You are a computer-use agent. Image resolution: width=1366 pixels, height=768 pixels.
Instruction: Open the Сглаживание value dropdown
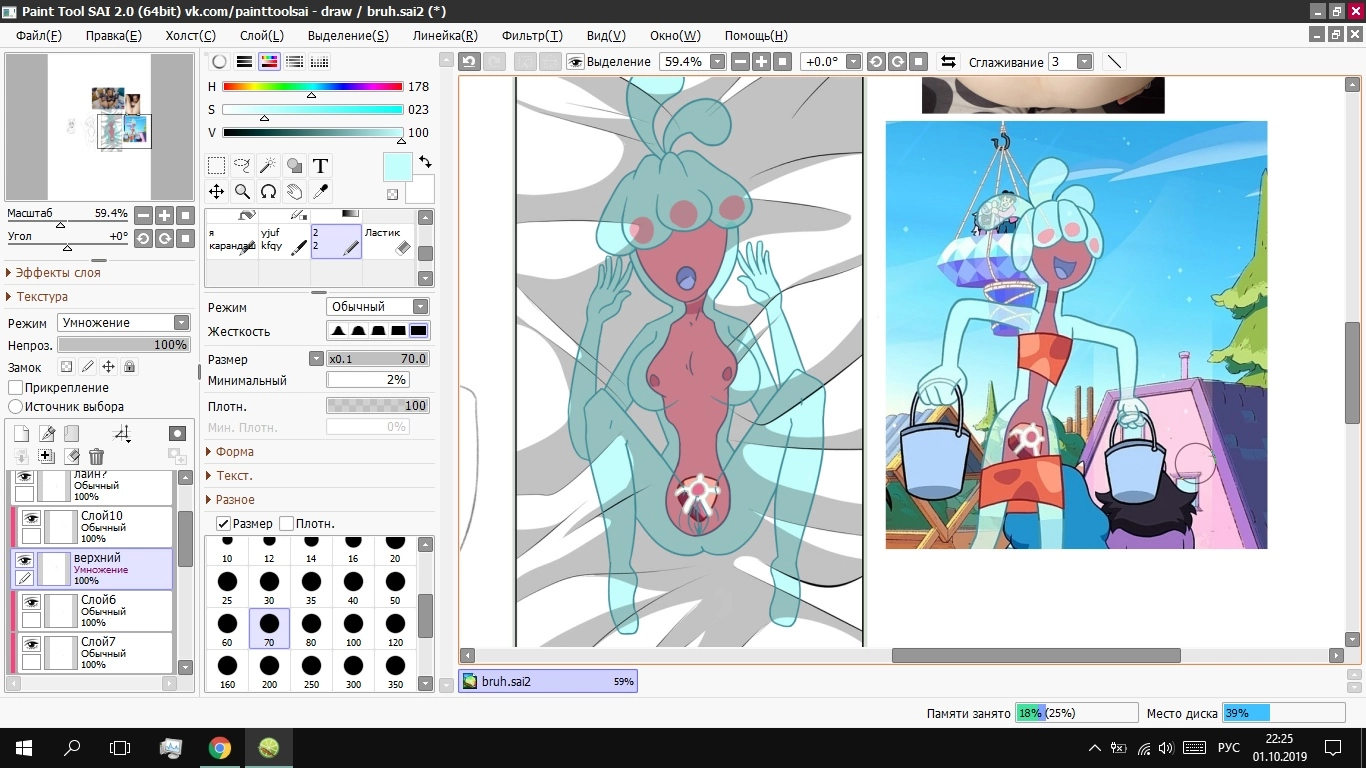pyautogui.click(x=1084, y=62)
